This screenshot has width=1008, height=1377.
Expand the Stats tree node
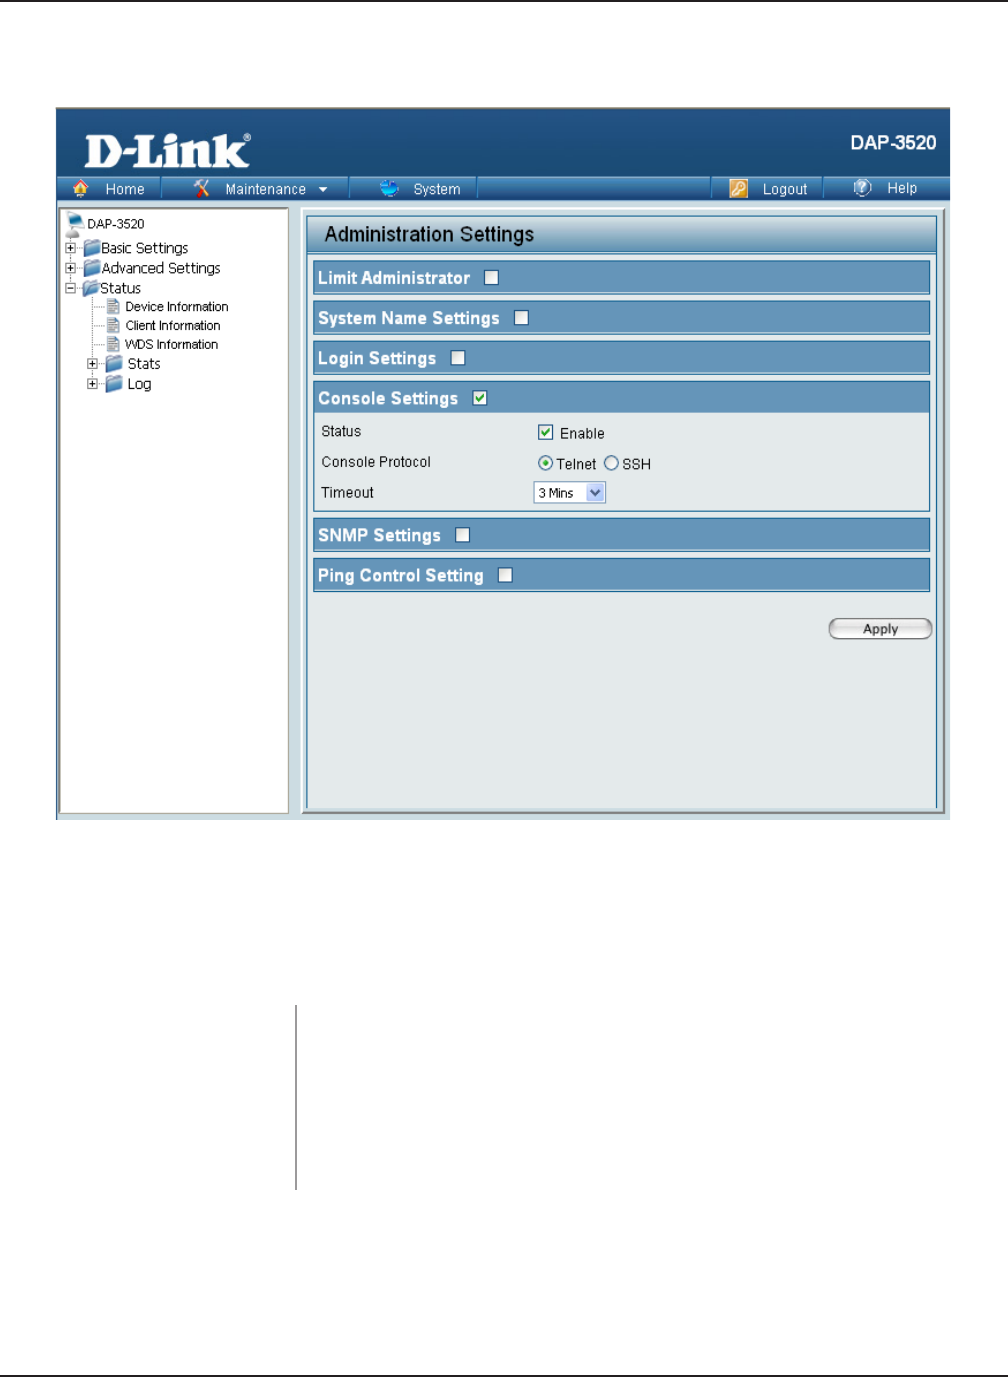coord(92,363)
